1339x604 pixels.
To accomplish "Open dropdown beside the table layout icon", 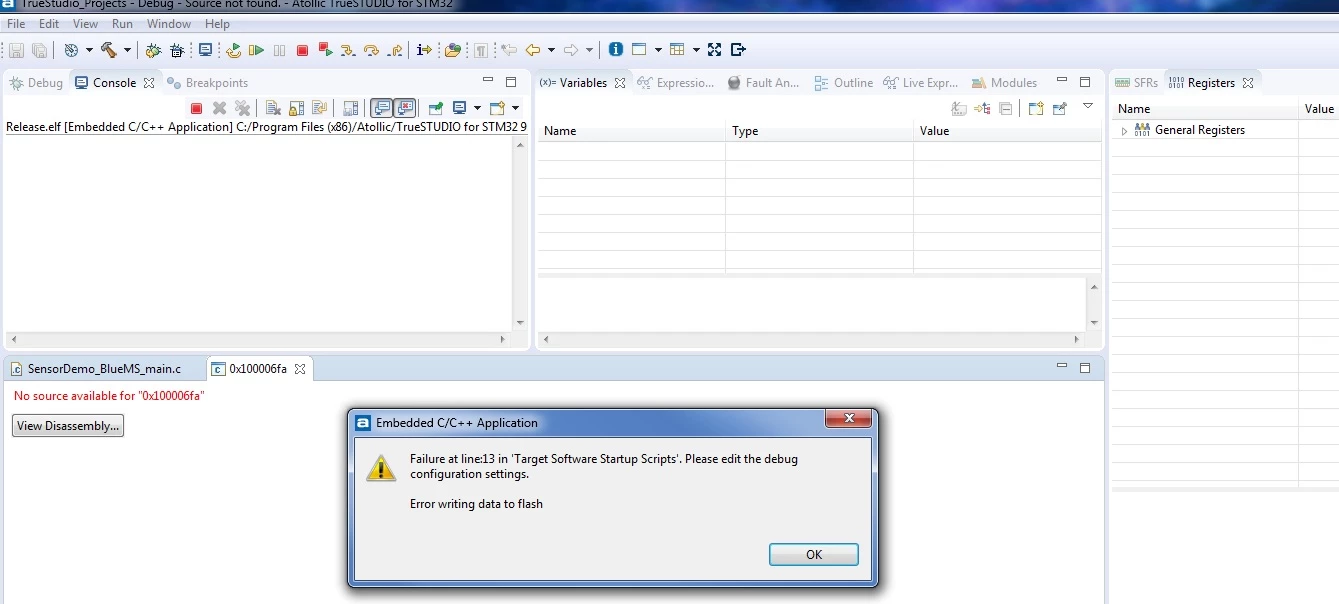I will click(696, 50).
